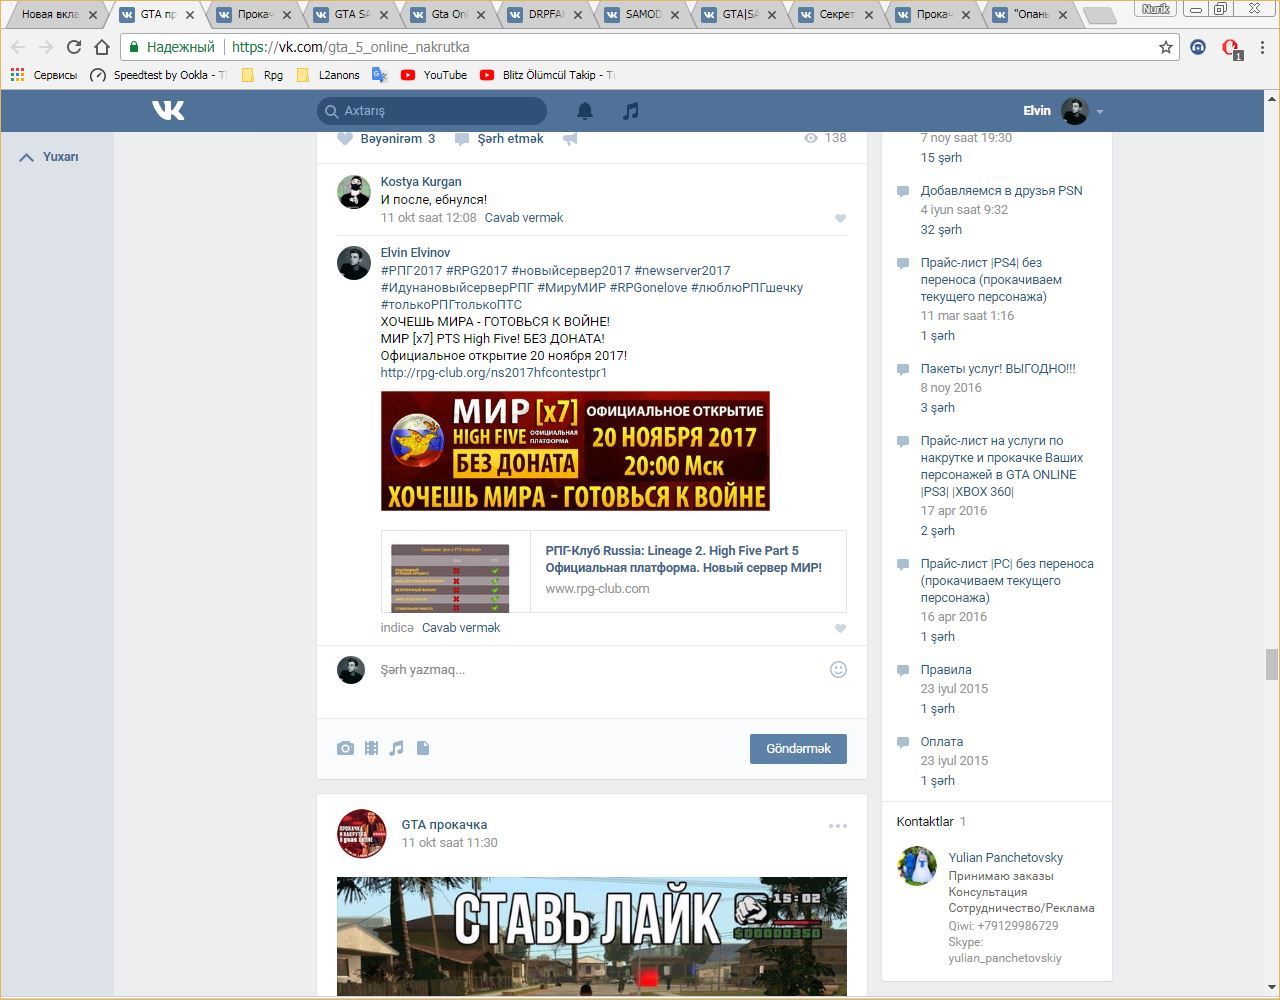Close the GTA пр active tab
The width and height of the screenshot is (1280, 1000).
tap(190, 15)
